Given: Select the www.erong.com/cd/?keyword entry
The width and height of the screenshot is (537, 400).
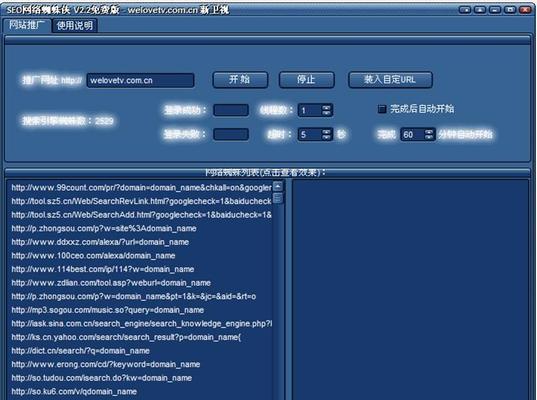Looking at the screenshot, I should (x=141, y=364).
